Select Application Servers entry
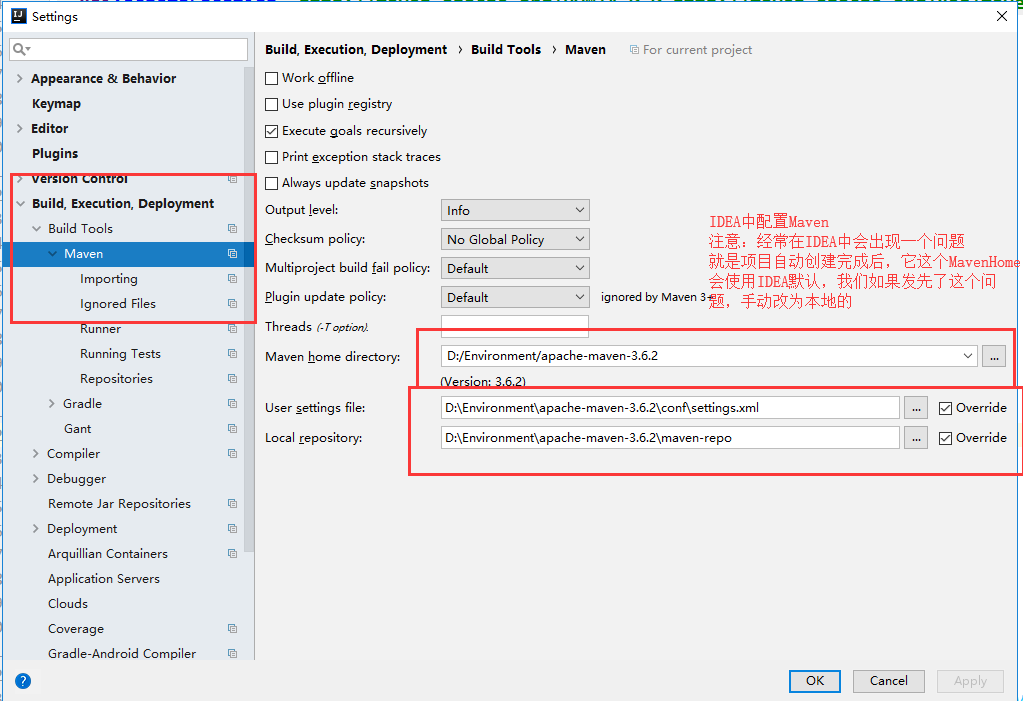1023x701 pixels. (x=104, y=579)
